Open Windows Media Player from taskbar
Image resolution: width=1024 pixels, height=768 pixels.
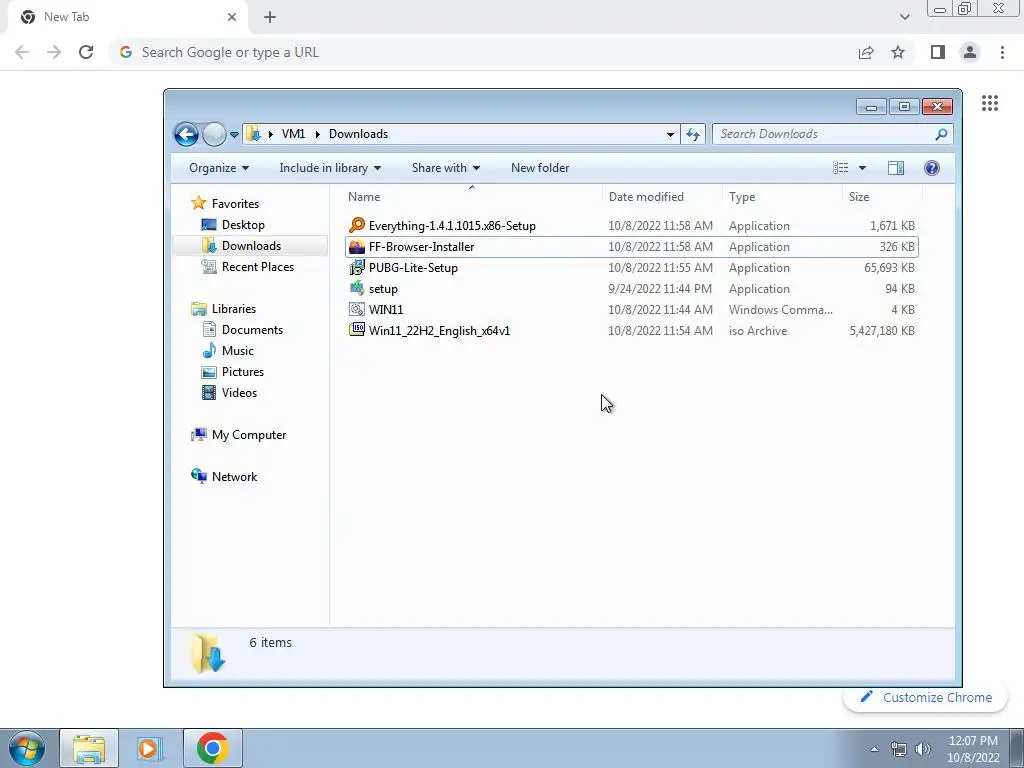tap(150, 748)
